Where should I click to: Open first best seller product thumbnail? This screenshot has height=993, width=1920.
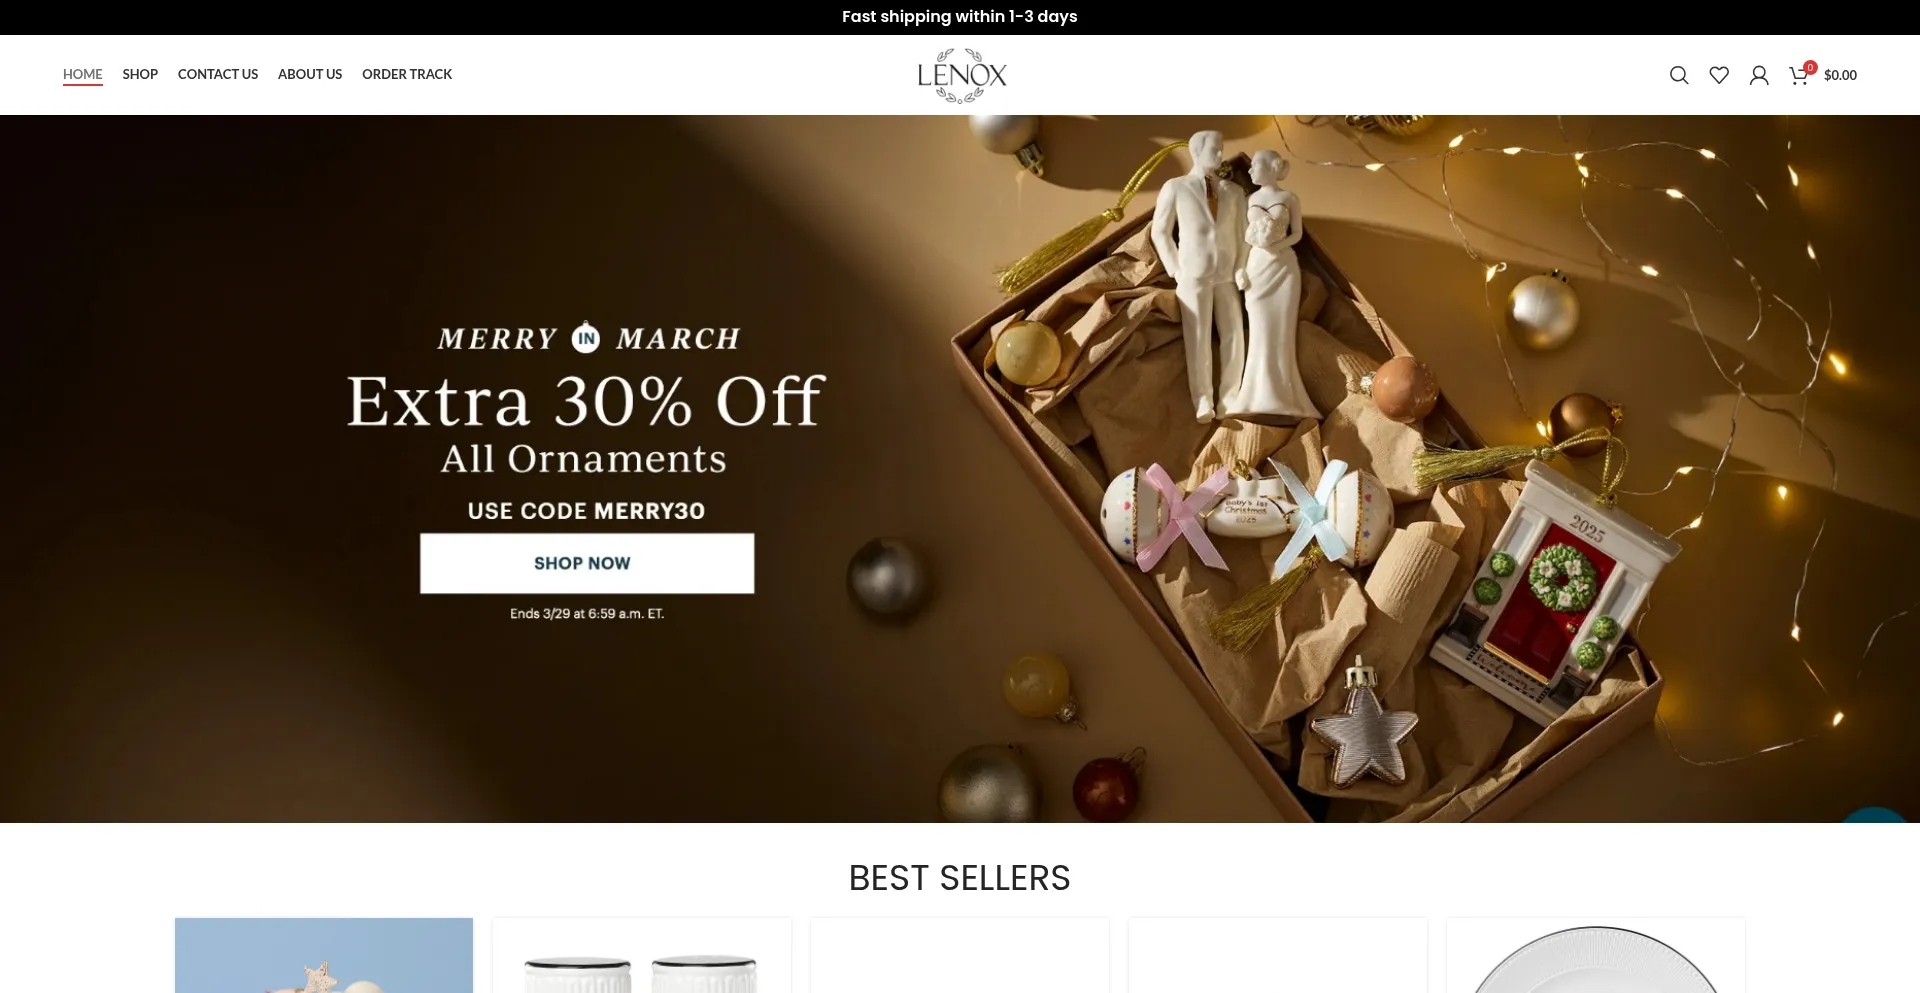pyautogui.click(x=324, y=955)
